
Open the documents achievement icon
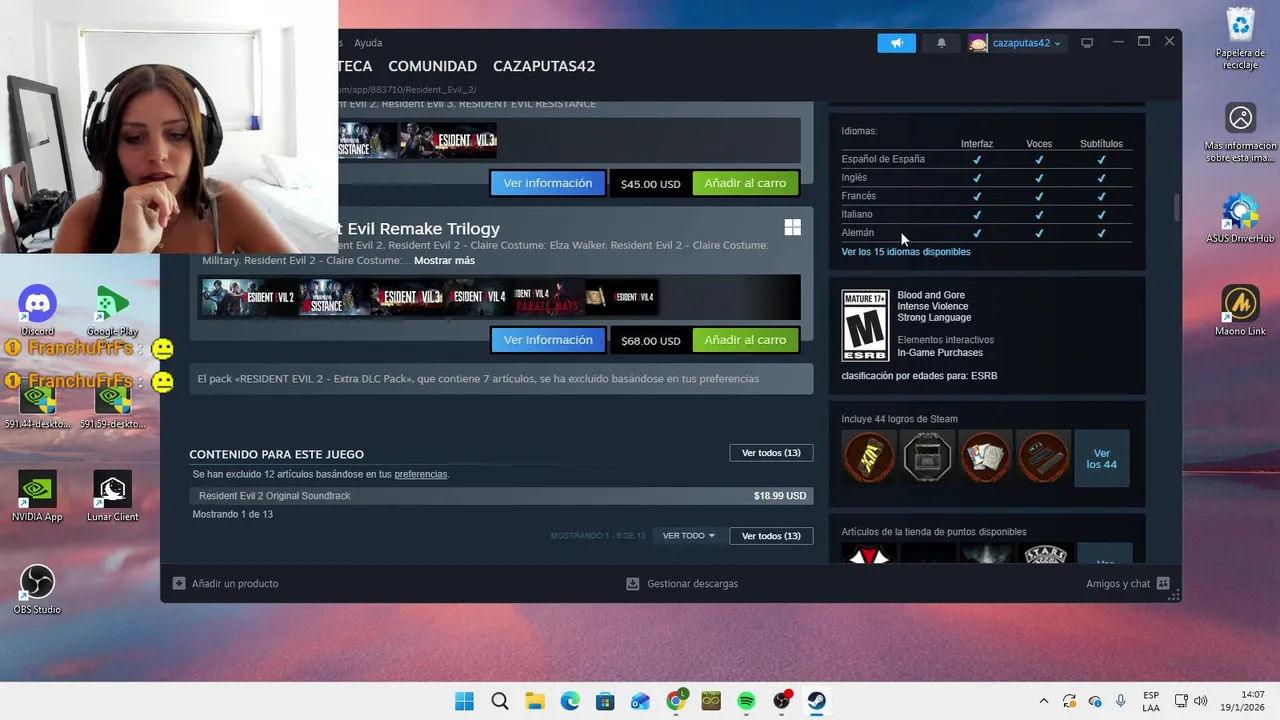985,458
